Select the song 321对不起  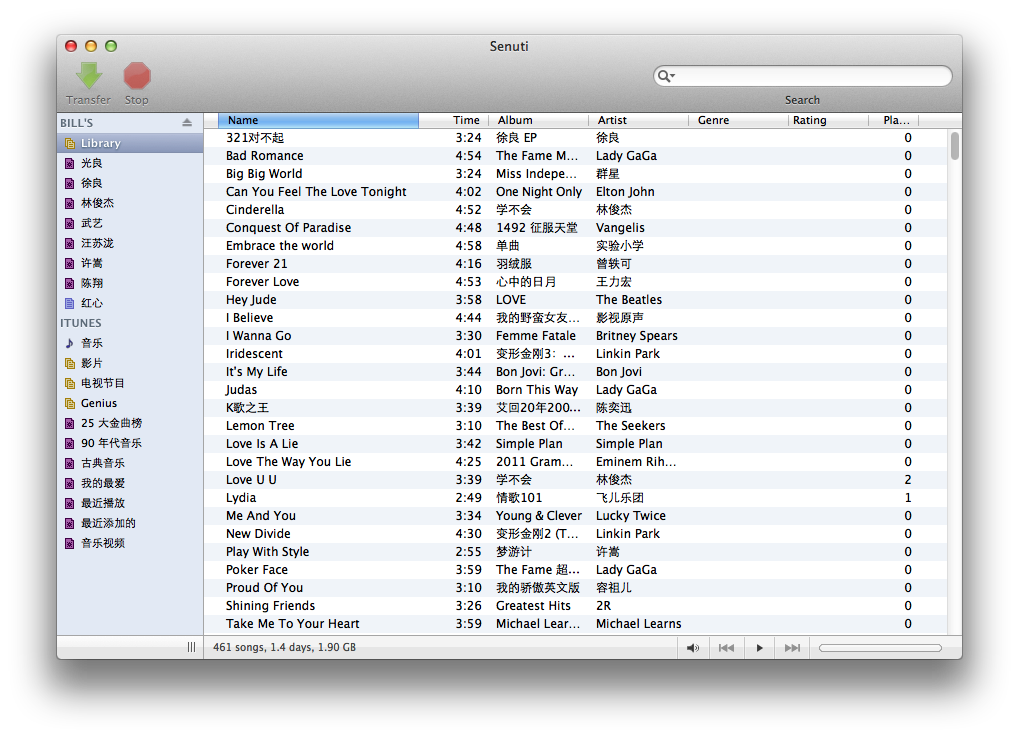pos(575,138)
